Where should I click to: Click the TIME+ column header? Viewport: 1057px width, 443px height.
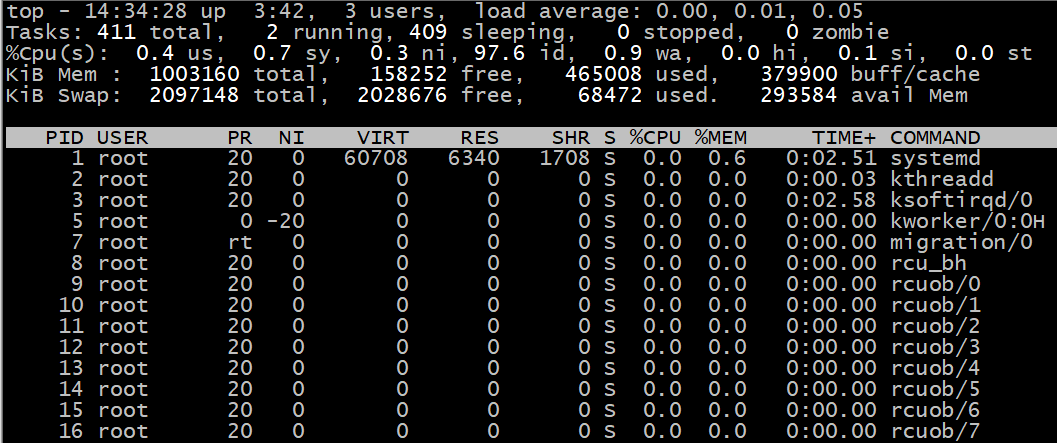843,138
